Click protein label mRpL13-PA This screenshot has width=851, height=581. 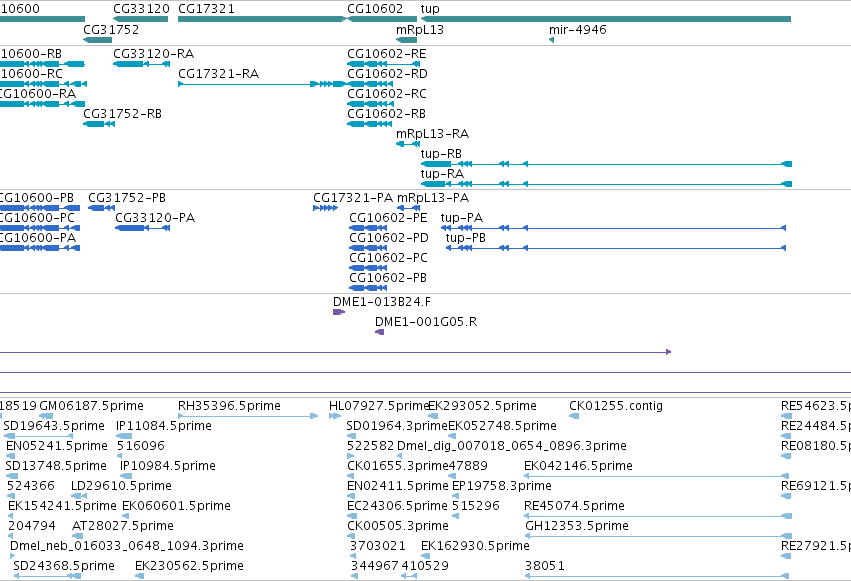pos(433,198)
